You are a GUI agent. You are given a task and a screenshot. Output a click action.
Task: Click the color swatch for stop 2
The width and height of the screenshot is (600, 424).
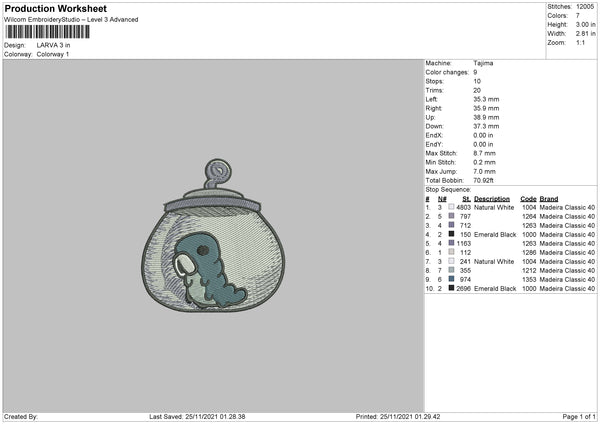(x=451, y=216)
